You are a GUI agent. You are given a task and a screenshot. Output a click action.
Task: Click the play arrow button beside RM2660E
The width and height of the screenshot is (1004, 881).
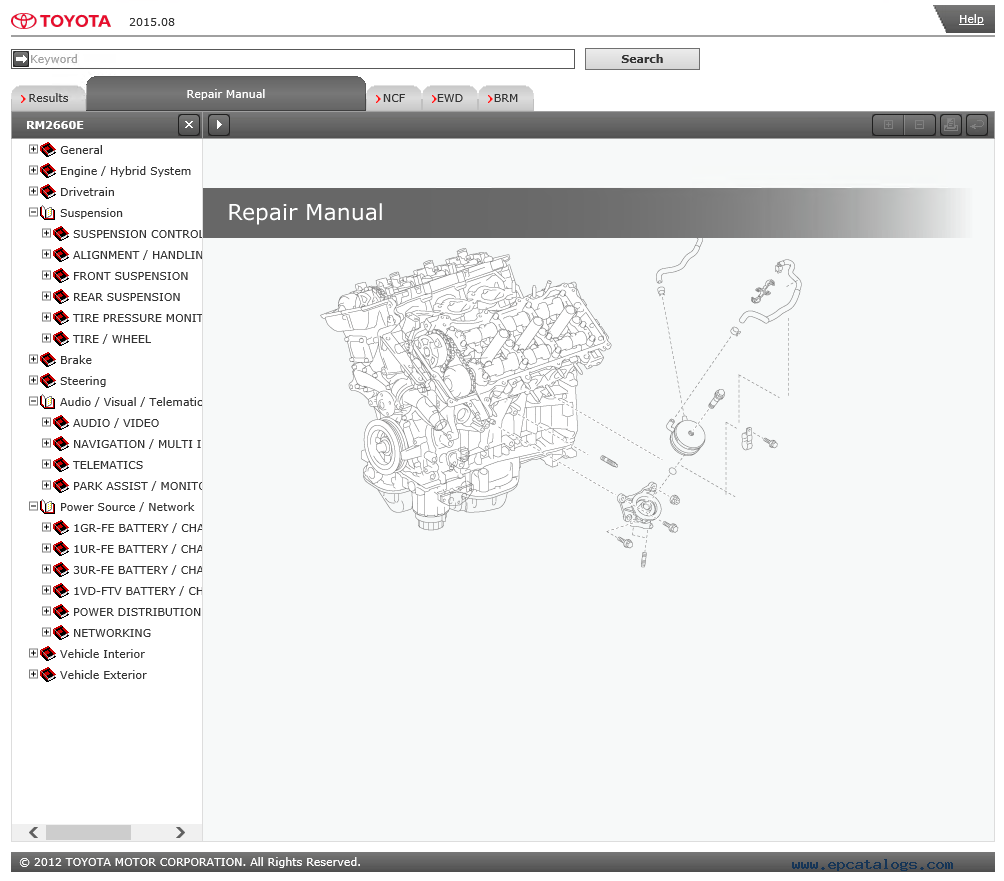219,125
